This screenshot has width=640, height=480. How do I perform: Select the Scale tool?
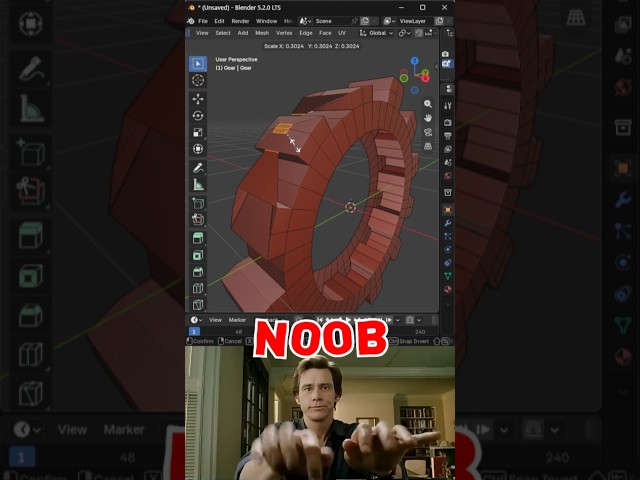198,132
